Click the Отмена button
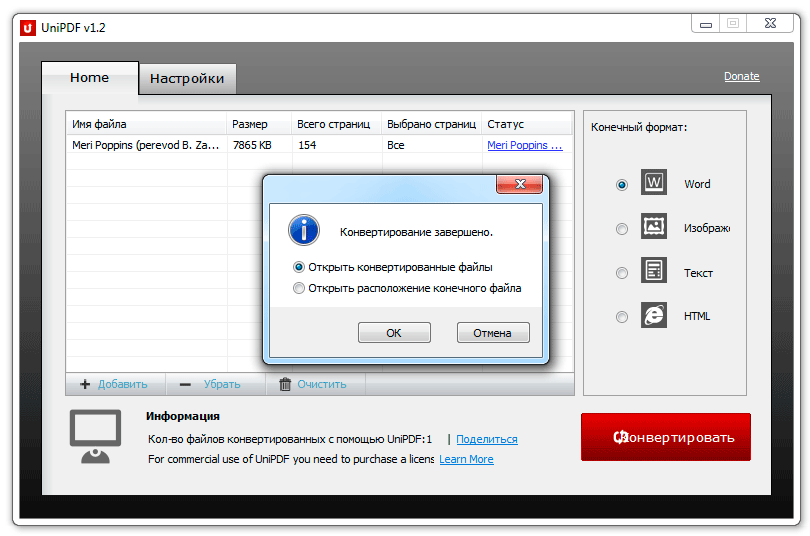Image resolution: width=810 pixels, height=536 pixels. pos(493,333)
